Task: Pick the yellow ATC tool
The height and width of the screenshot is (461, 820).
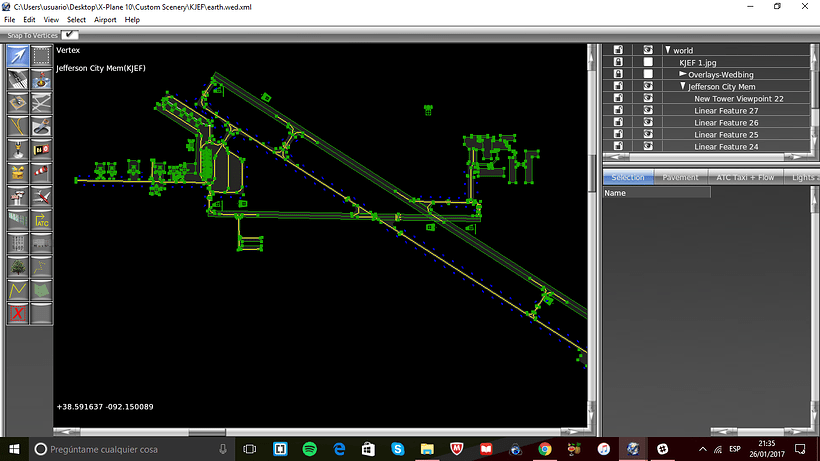Action: (x=41, y=220)
